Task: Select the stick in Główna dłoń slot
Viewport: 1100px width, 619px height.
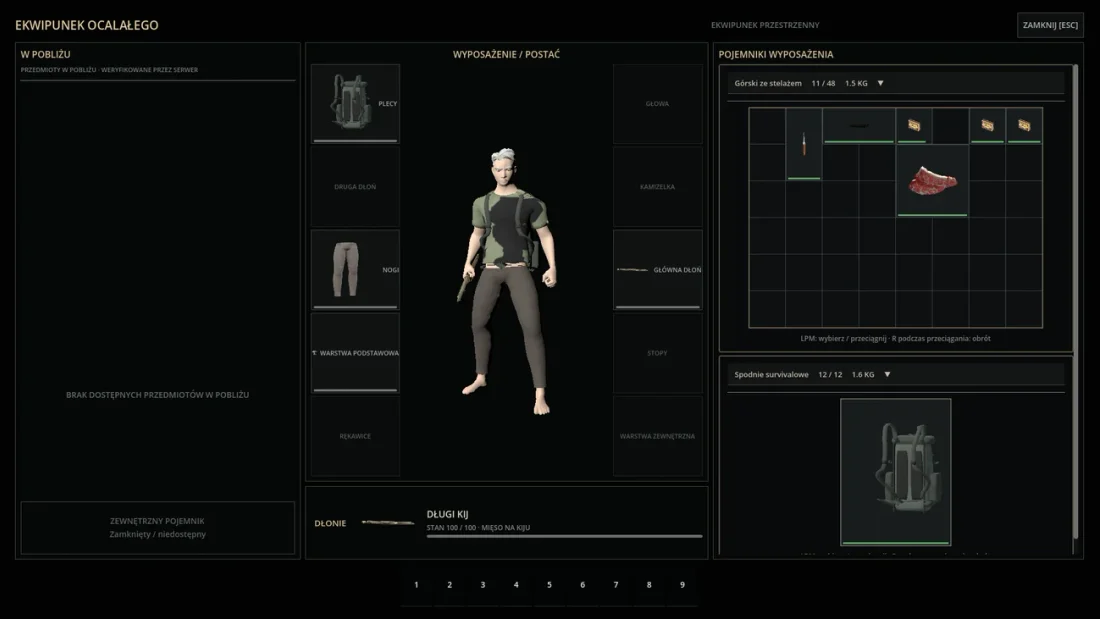Action: click(657, 269)
